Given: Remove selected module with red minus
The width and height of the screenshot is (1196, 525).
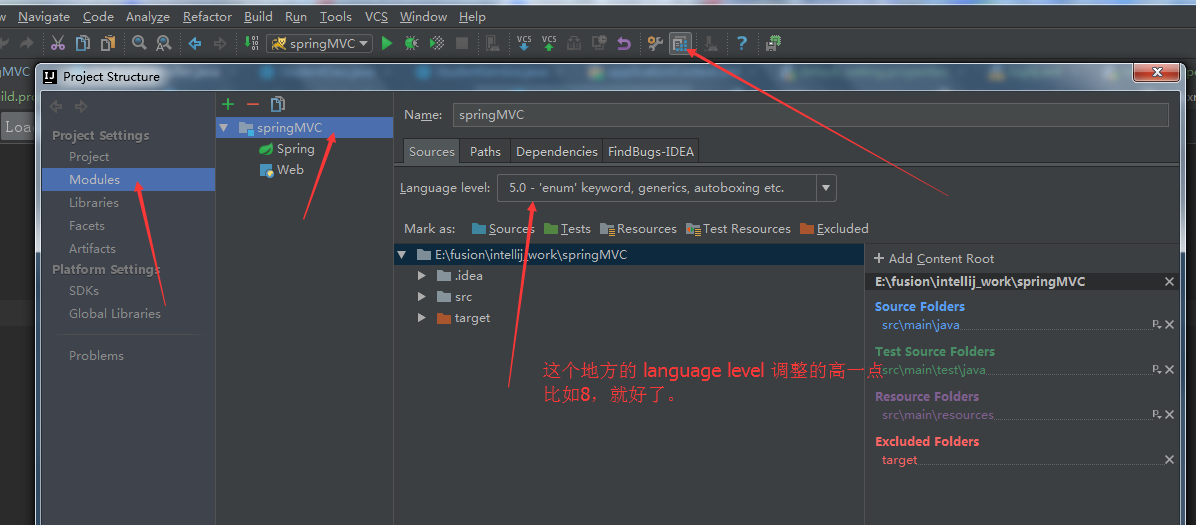Looking at the screenshot, I should [252, 104].
